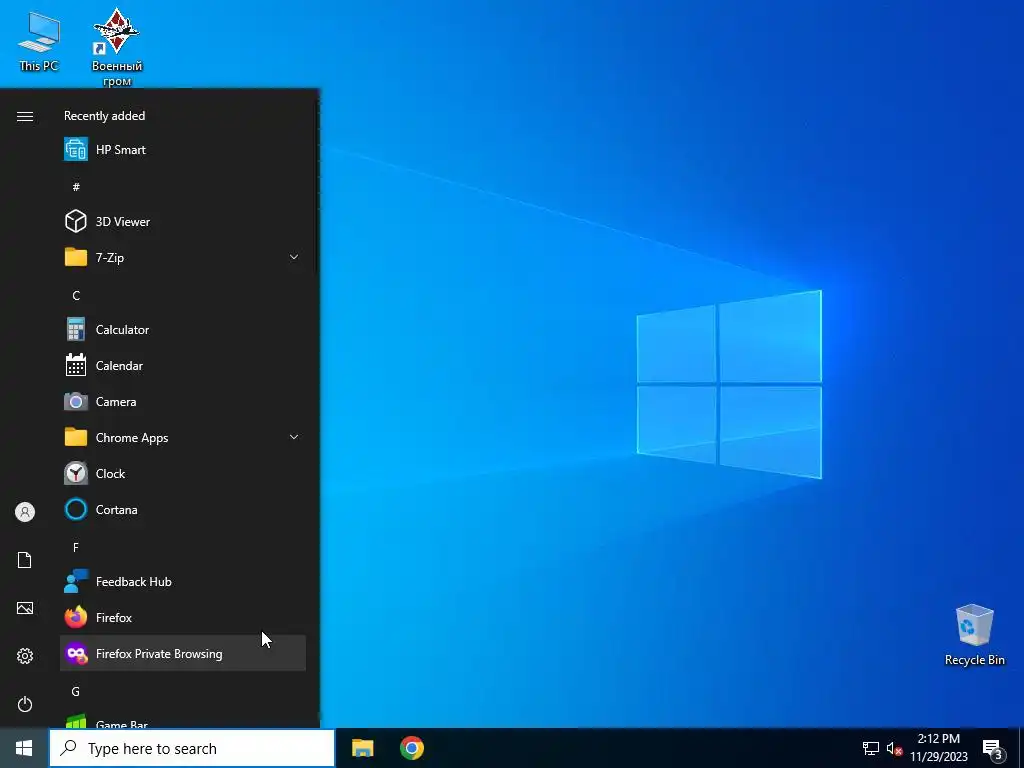Image resolution: width=1024 pixels, height=768 pixels.
Task: Open Pictures from Start sidebar
Action: click(25, 608)
